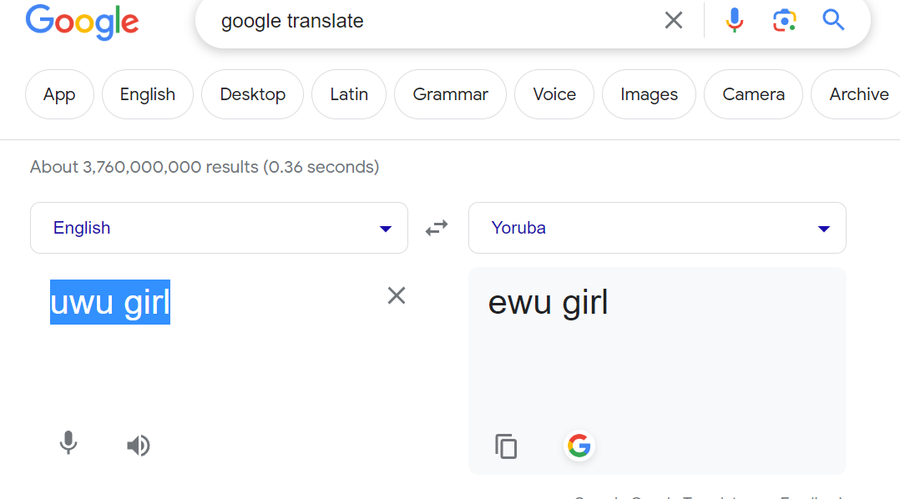Click the magnifying glass search button

834,20
